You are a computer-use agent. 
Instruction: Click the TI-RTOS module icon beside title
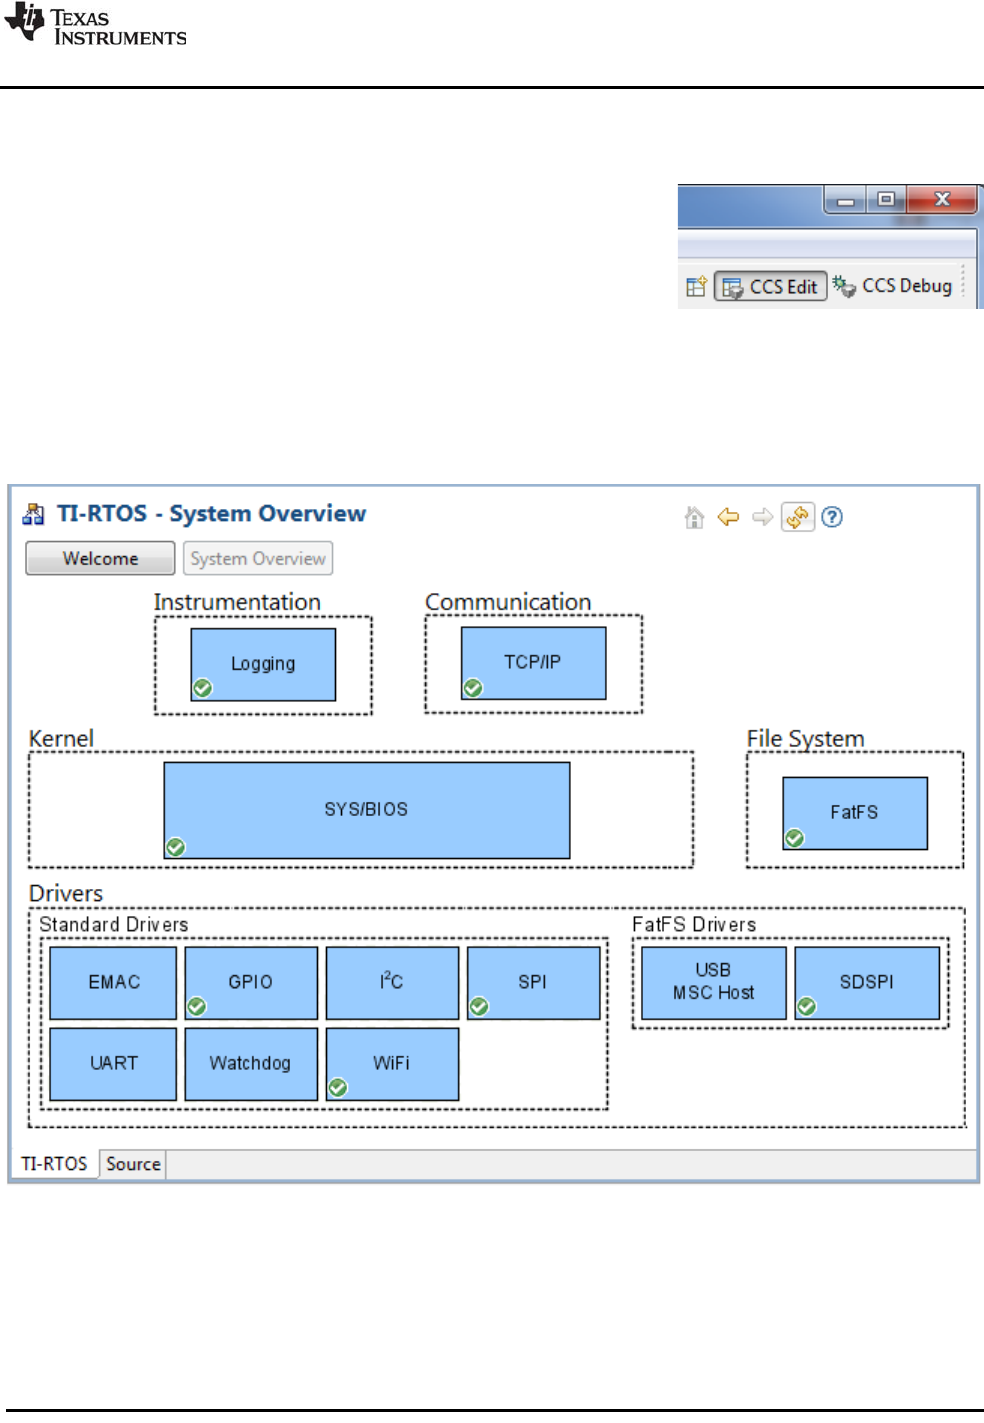click(x=33, y=514)
